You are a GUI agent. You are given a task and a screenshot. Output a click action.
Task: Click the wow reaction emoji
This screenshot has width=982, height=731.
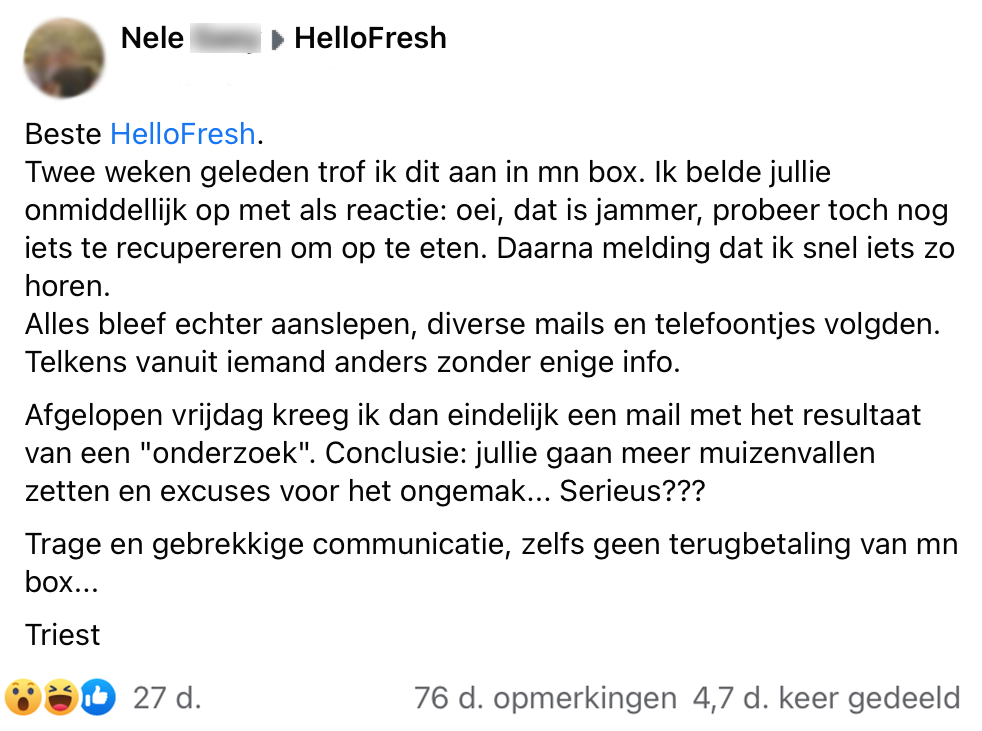point(23,697)
